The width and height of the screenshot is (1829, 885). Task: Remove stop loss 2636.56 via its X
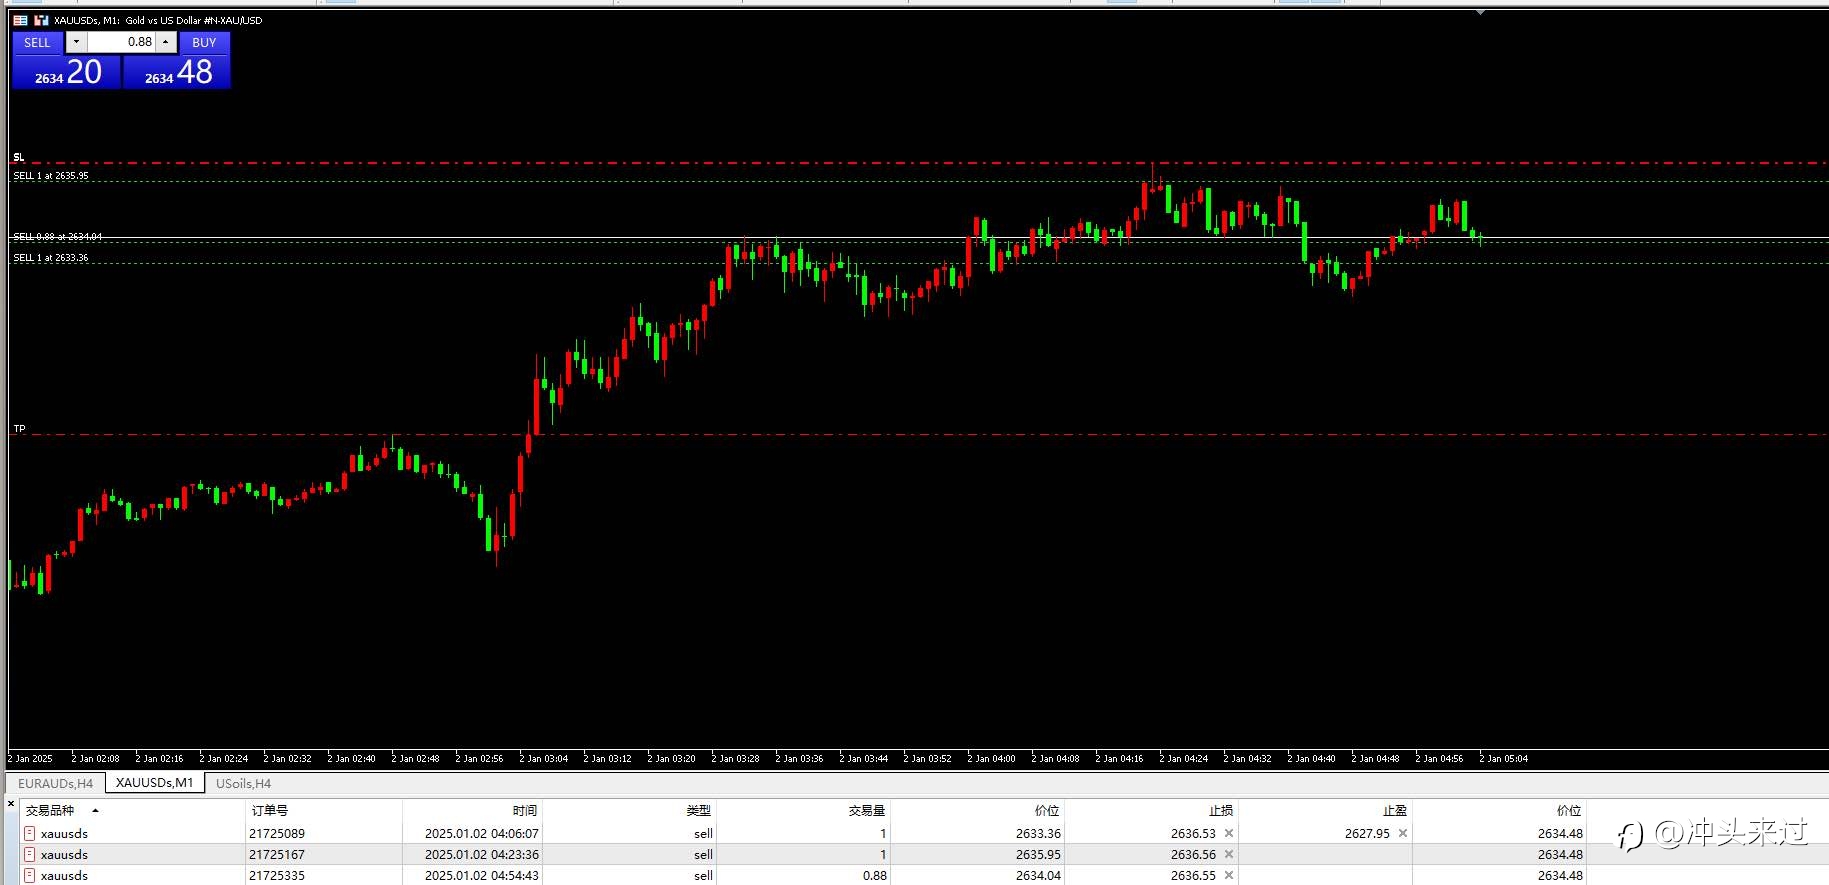(1229, 854)
